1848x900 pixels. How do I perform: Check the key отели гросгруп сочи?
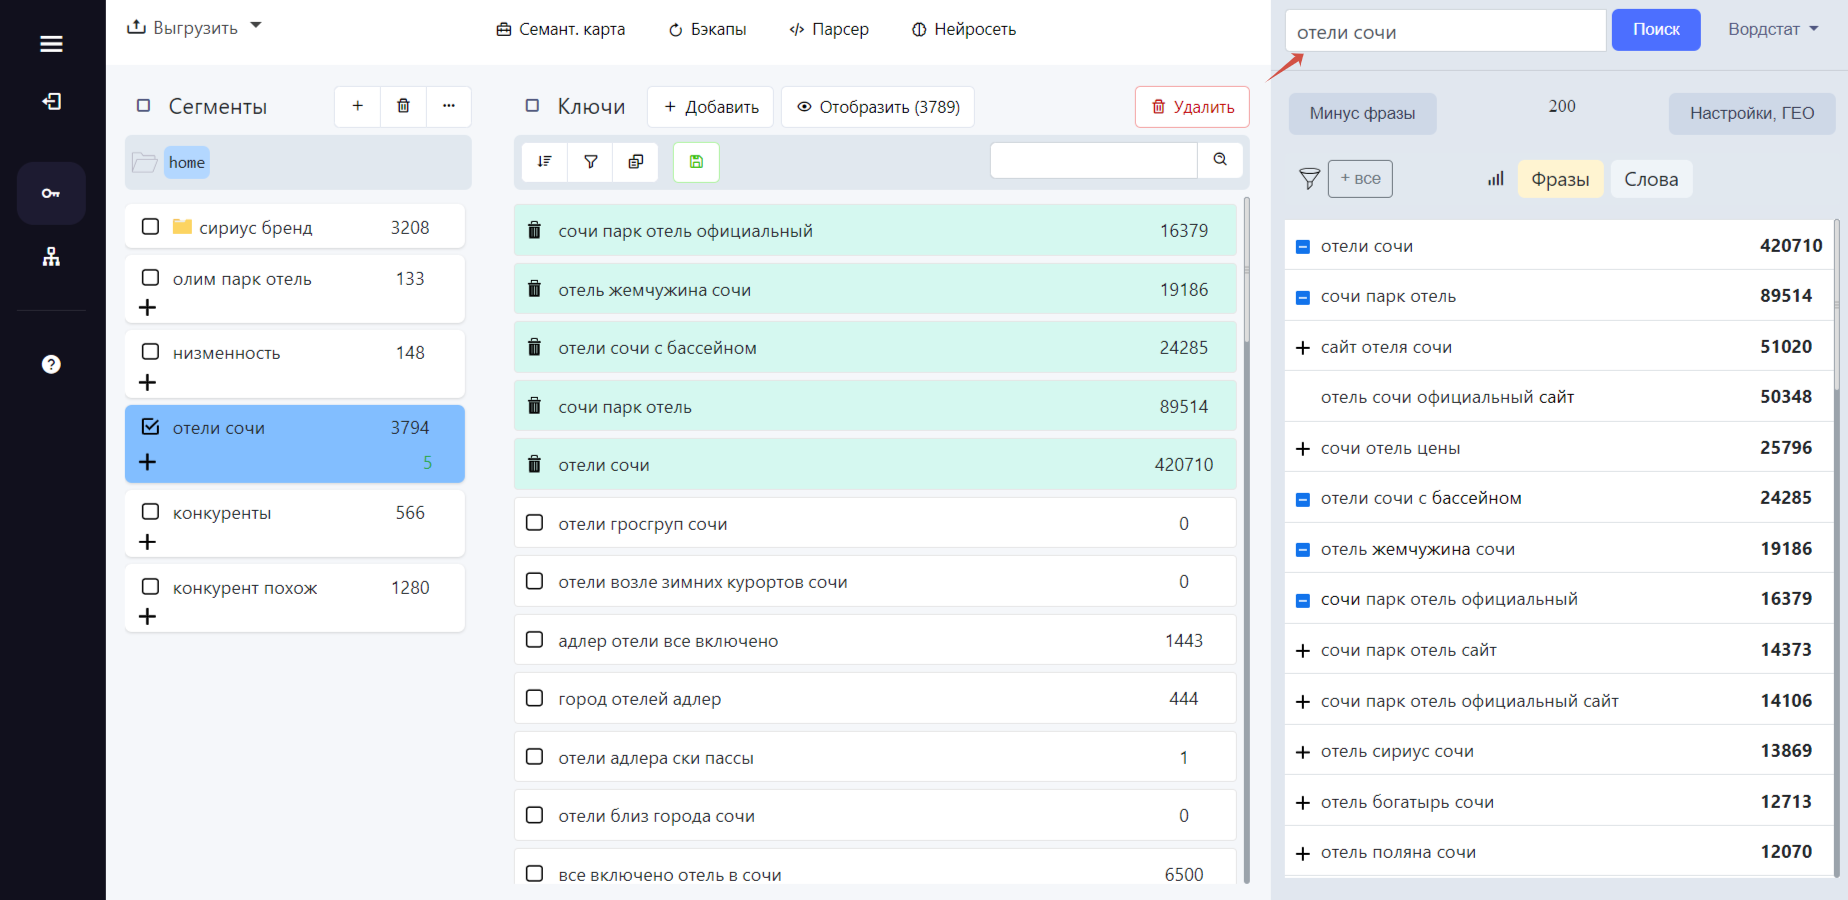[535, 523]
